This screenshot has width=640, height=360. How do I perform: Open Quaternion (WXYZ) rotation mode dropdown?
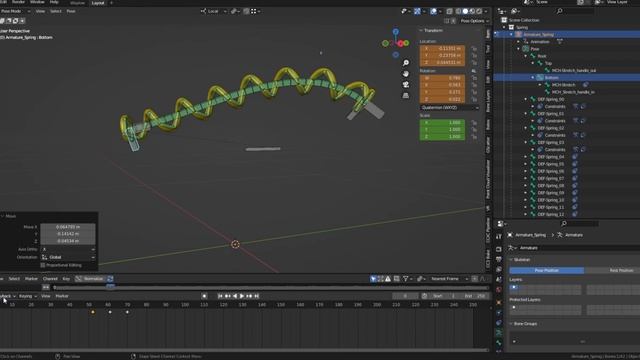pos(449,107)
